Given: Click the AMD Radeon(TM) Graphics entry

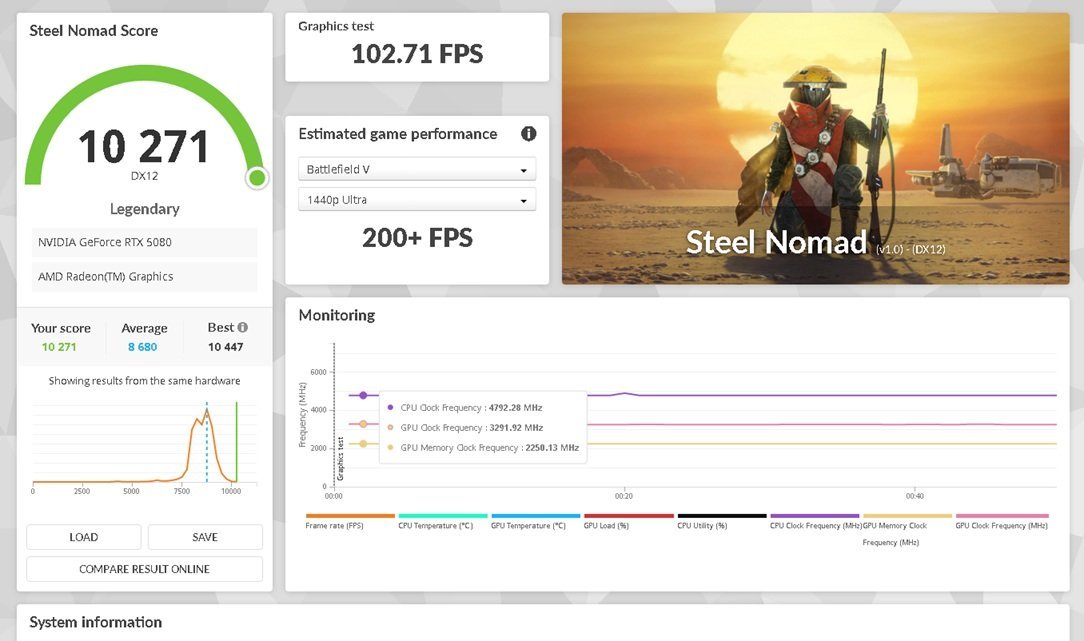Looking at the screenshot, I should [x=144, y=277].
